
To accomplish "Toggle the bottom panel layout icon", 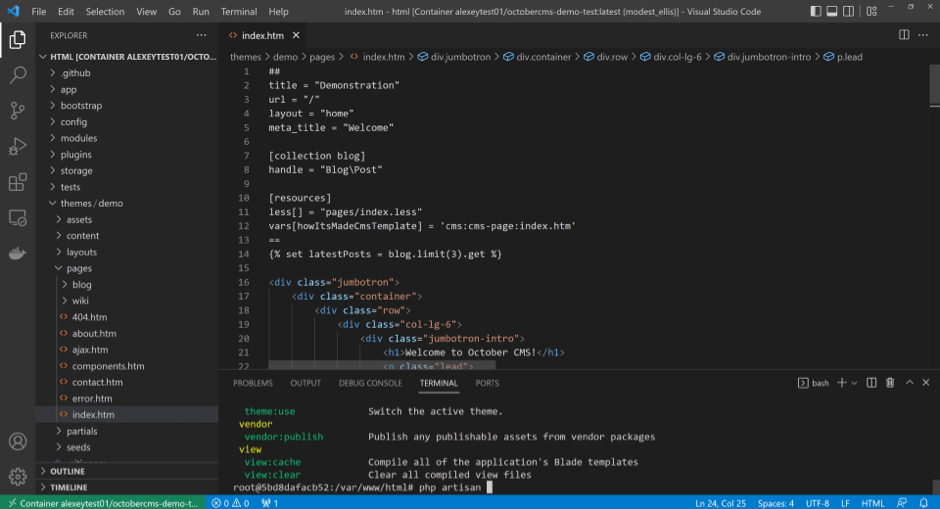I will [832, 11].
